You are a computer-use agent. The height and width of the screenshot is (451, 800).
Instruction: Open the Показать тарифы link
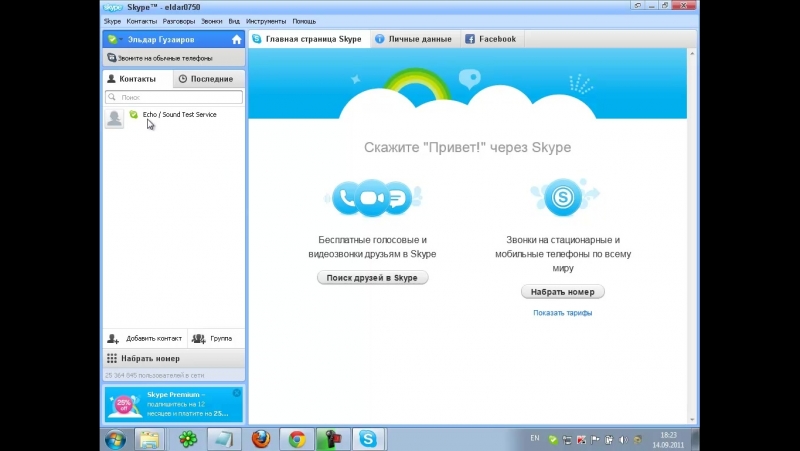pos(563,313)
